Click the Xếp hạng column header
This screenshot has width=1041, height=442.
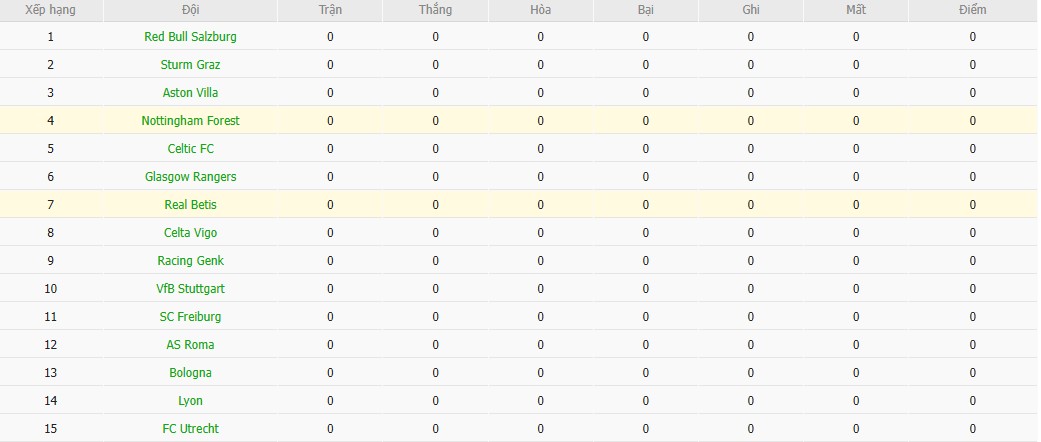50,10
